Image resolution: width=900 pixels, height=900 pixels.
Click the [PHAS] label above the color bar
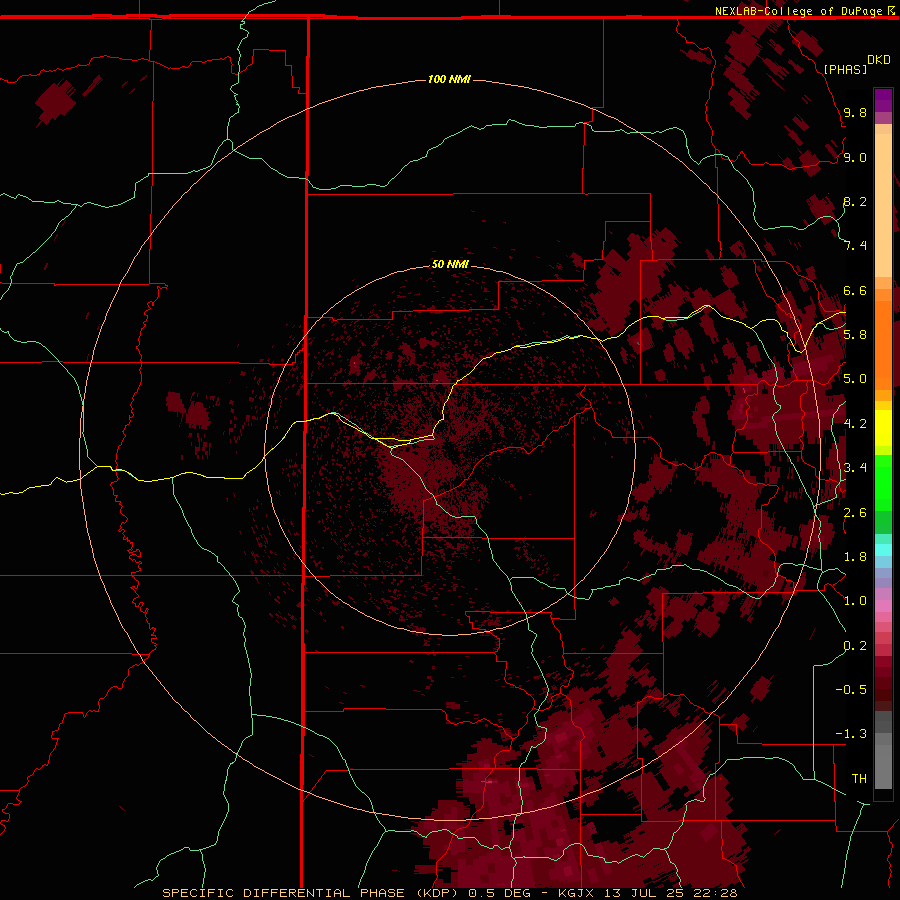pos(845,69)
